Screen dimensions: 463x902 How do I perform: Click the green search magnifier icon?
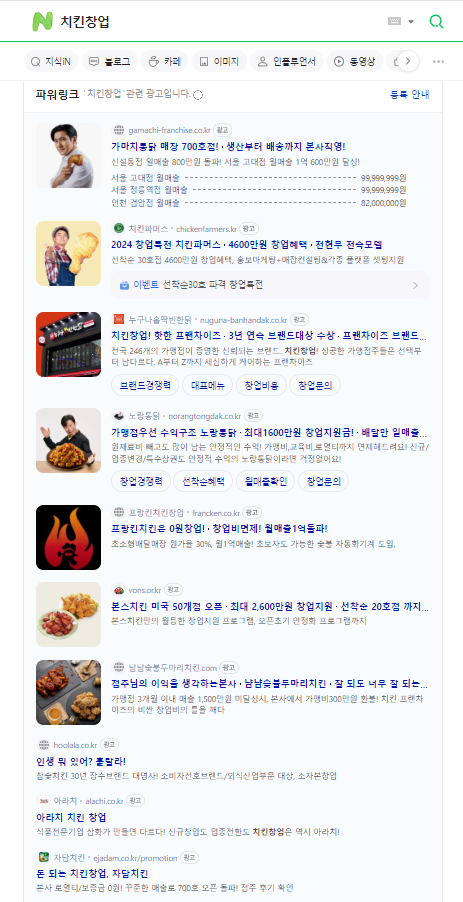(437, 22)
